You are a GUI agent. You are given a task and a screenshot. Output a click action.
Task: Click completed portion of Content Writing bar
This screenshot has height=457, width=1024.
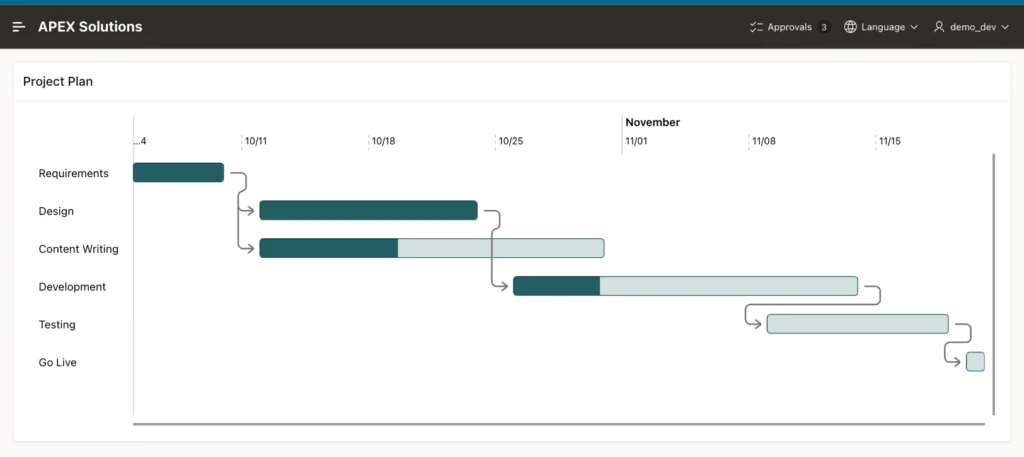pos(328,248)
